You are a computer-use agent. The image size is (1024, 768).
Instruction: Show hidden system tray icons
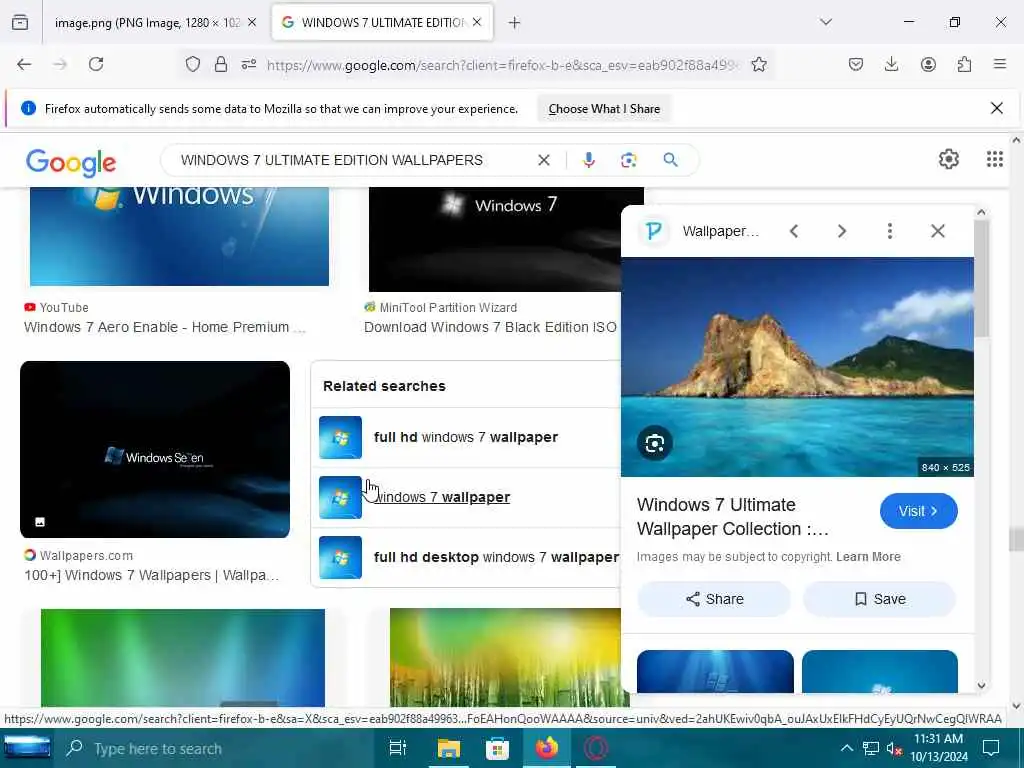[846, 748]
